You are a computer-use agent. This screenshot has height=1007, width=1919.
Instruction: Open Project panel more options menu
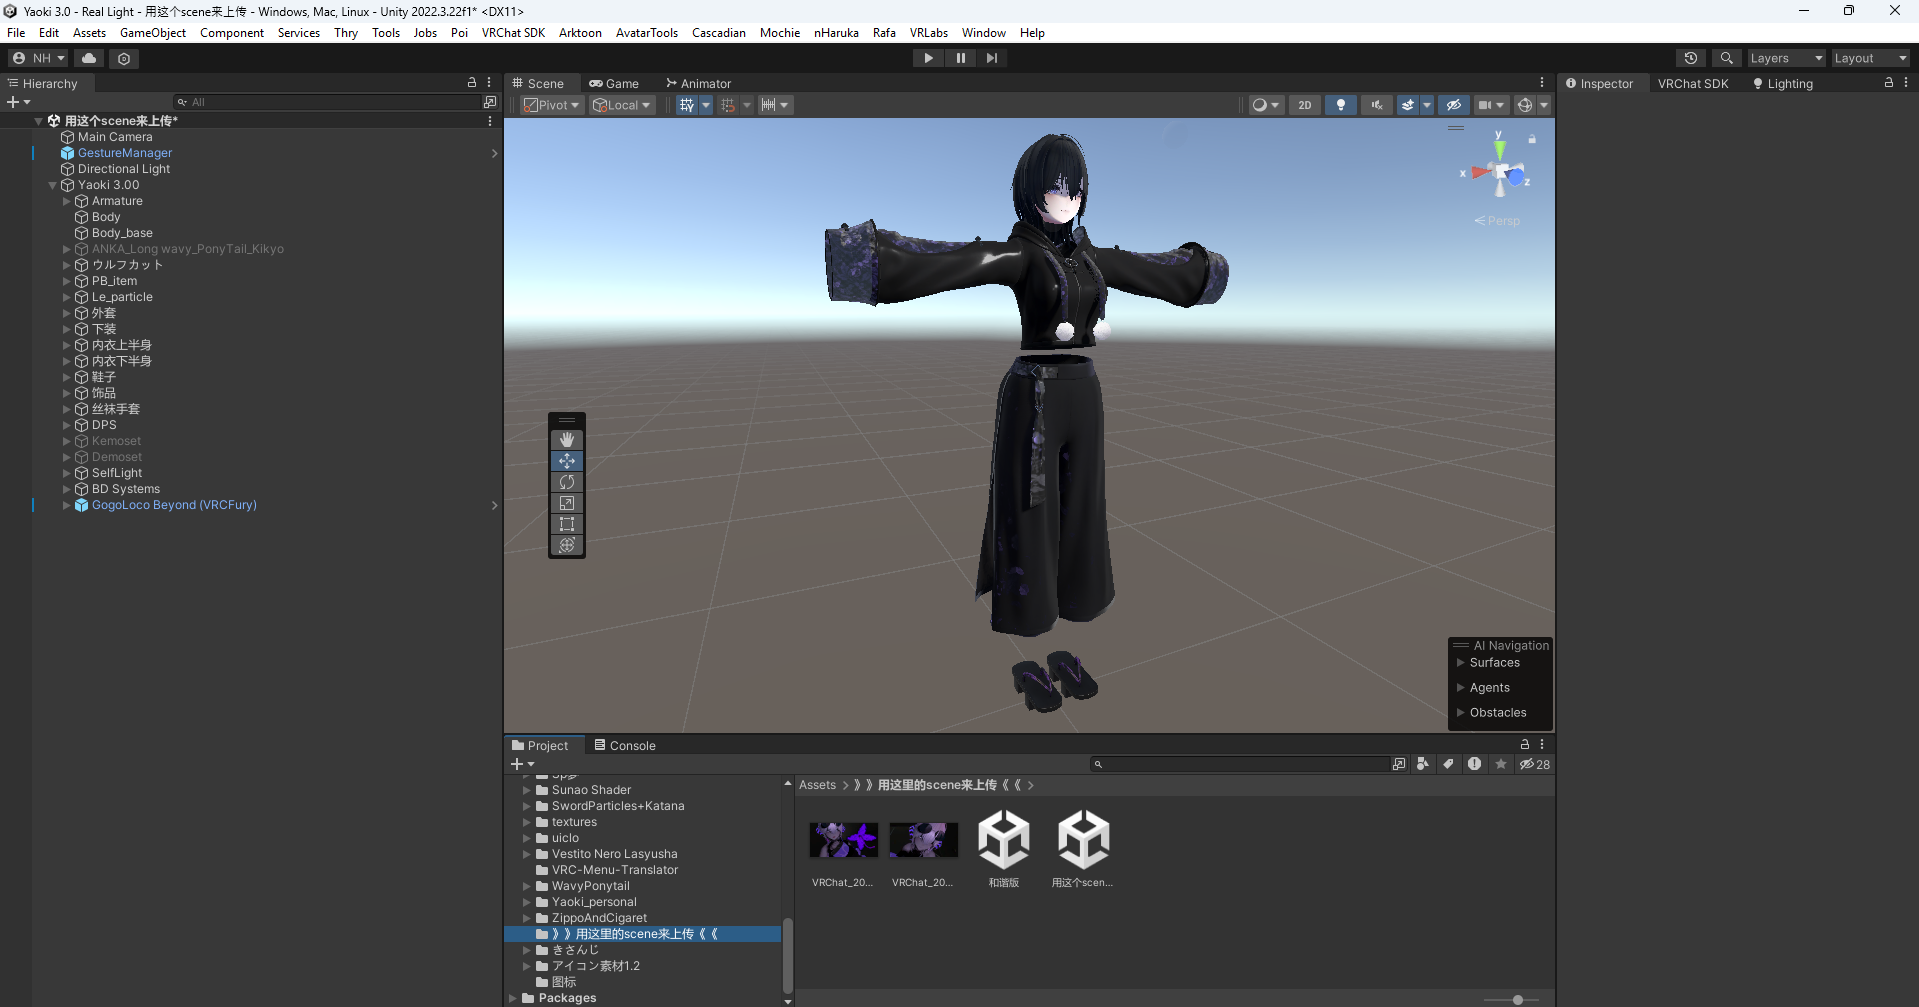(1542, 744)
